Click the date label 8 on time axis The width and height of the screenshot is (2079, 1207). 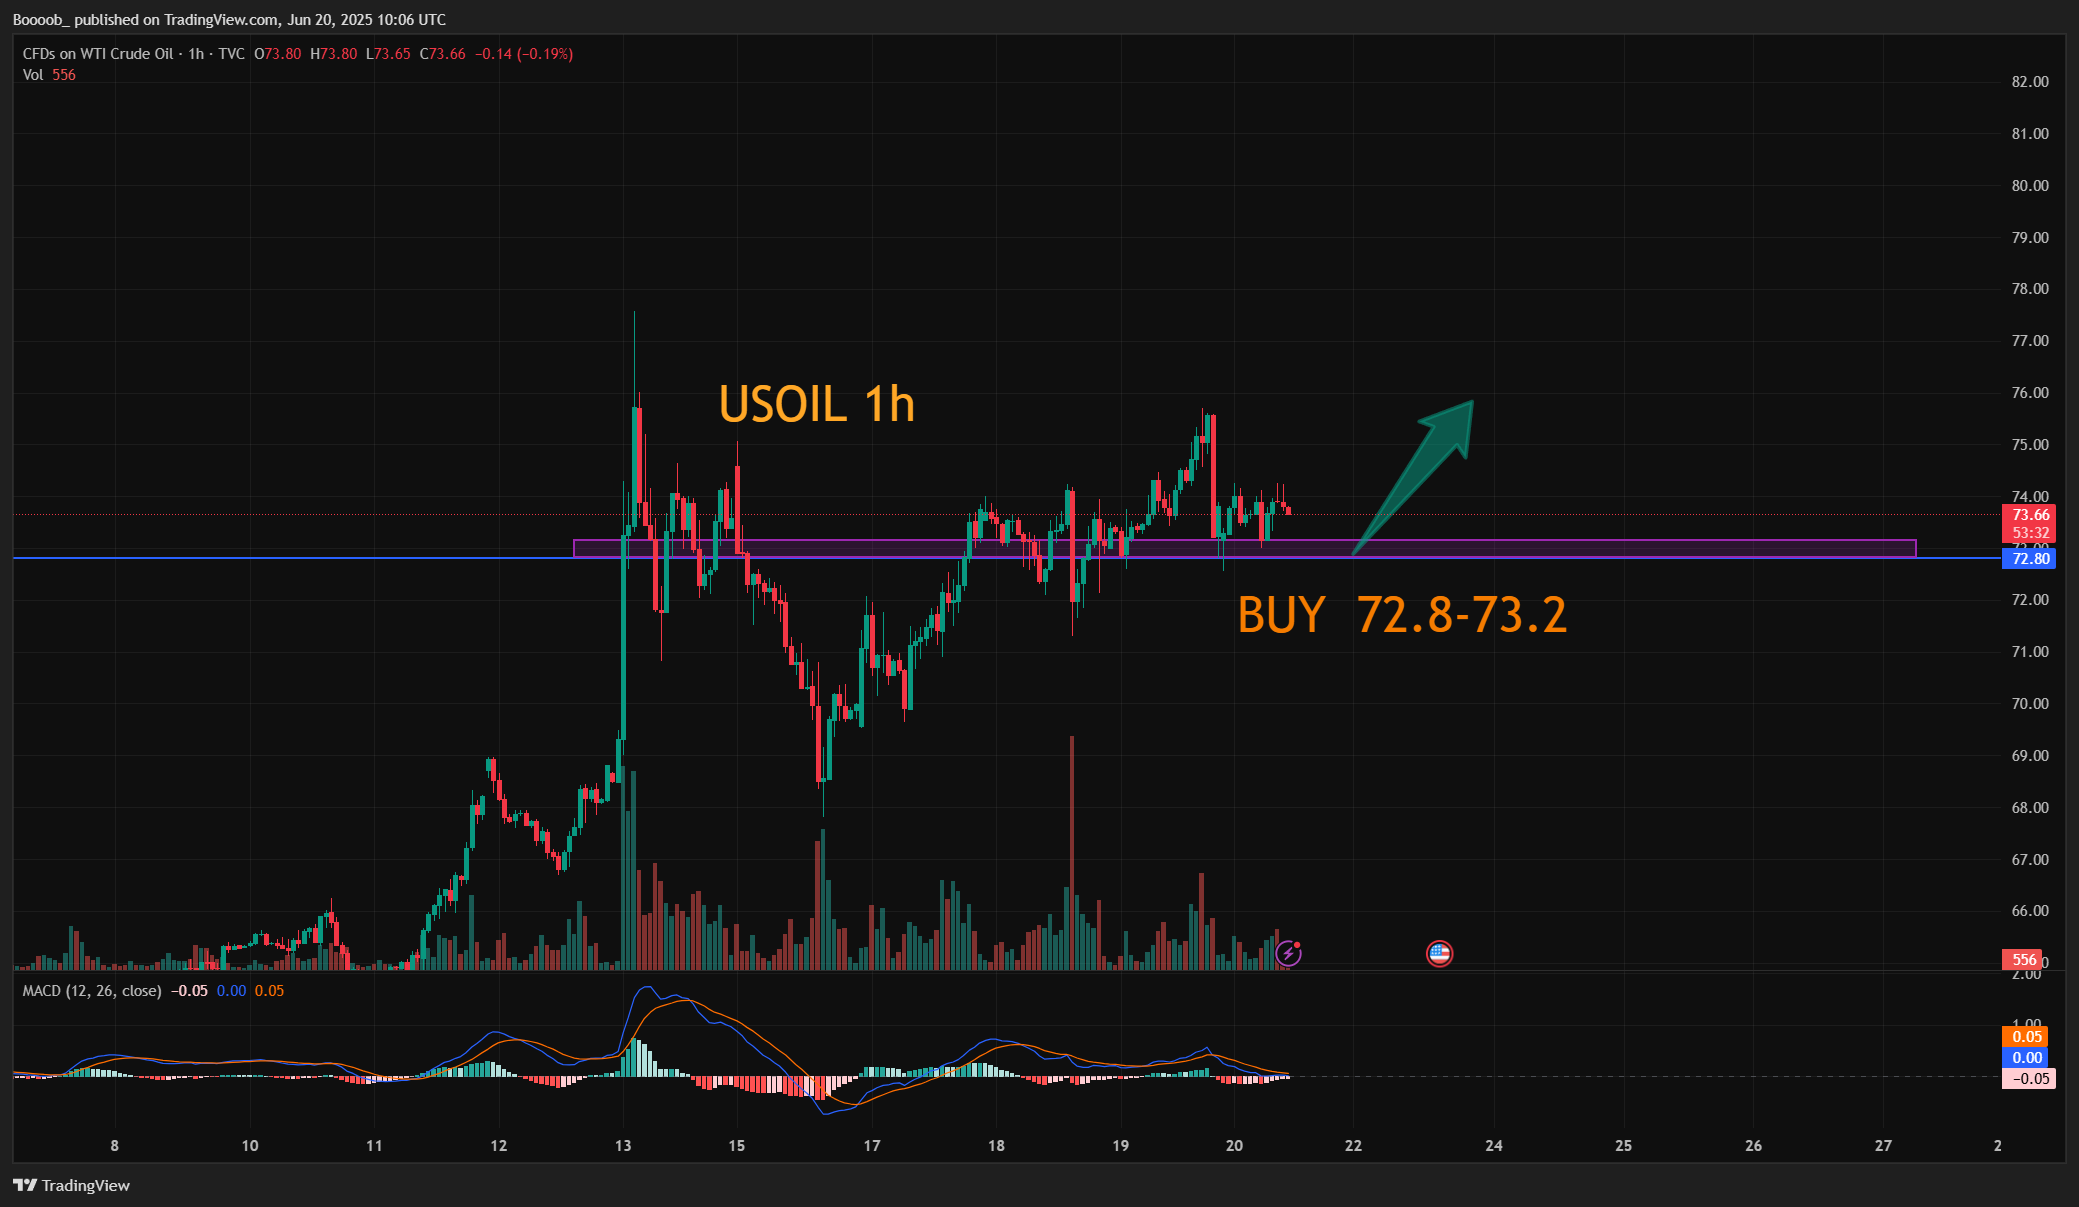115,1146
